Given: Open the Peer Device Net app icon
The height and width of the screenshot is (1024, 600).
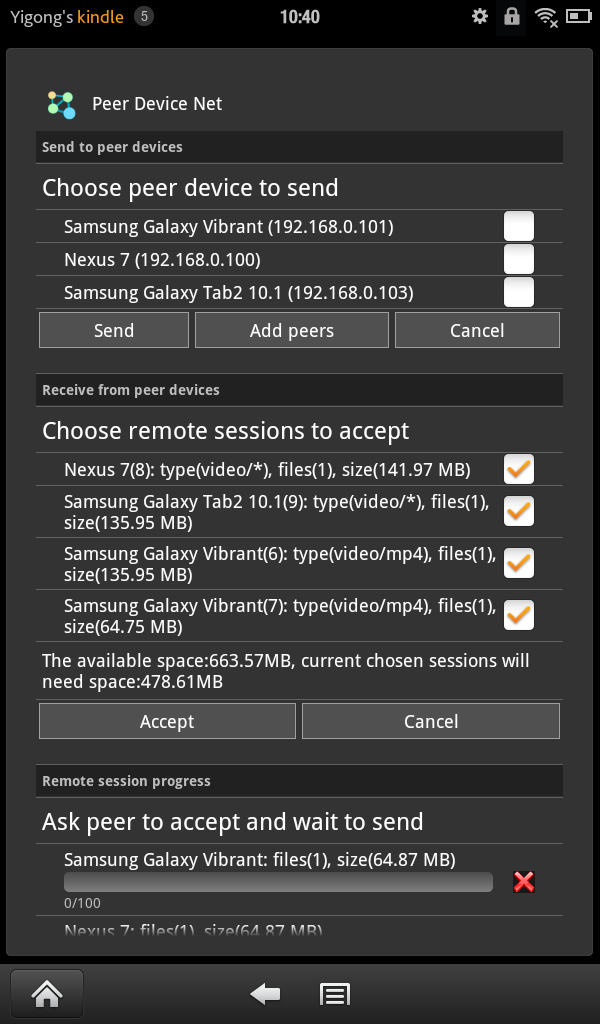Looking at the screenshot, I should (x=60, y=103).
